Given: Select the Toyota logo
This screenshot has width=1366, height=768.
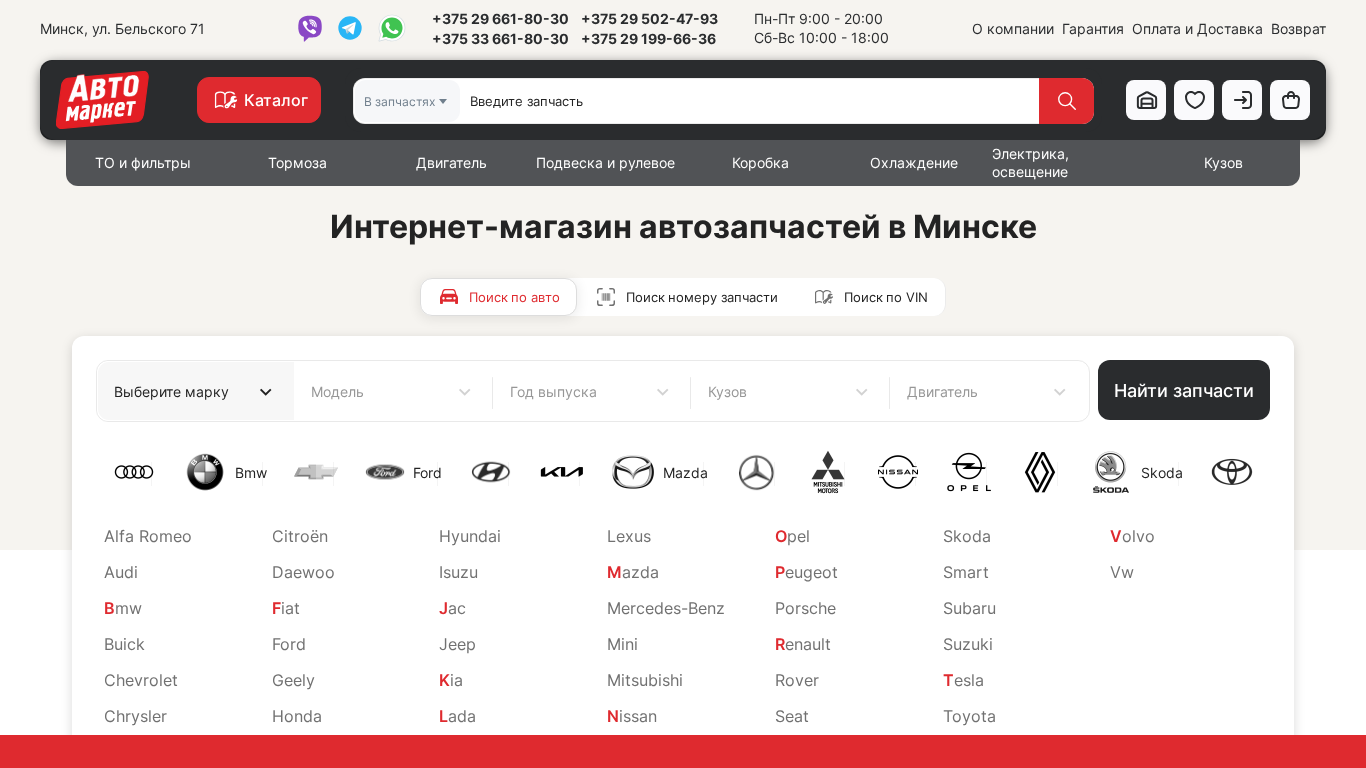Looking at the screenshot, I should click(1232, 472).
